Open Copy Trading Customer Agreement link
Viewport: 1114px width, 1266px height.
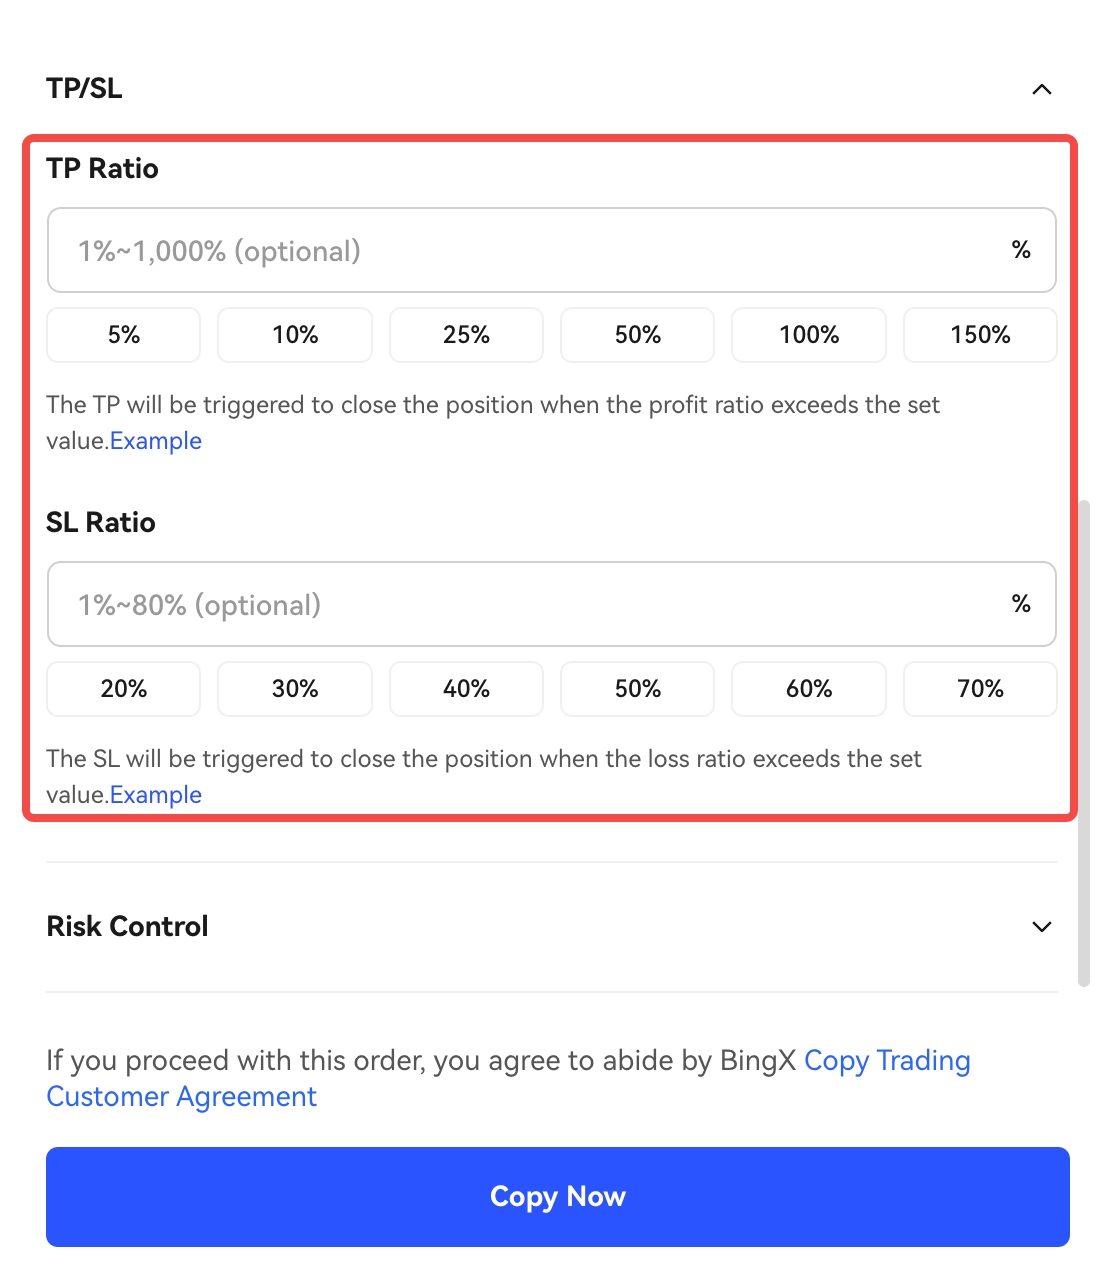tap(886, 1061)
